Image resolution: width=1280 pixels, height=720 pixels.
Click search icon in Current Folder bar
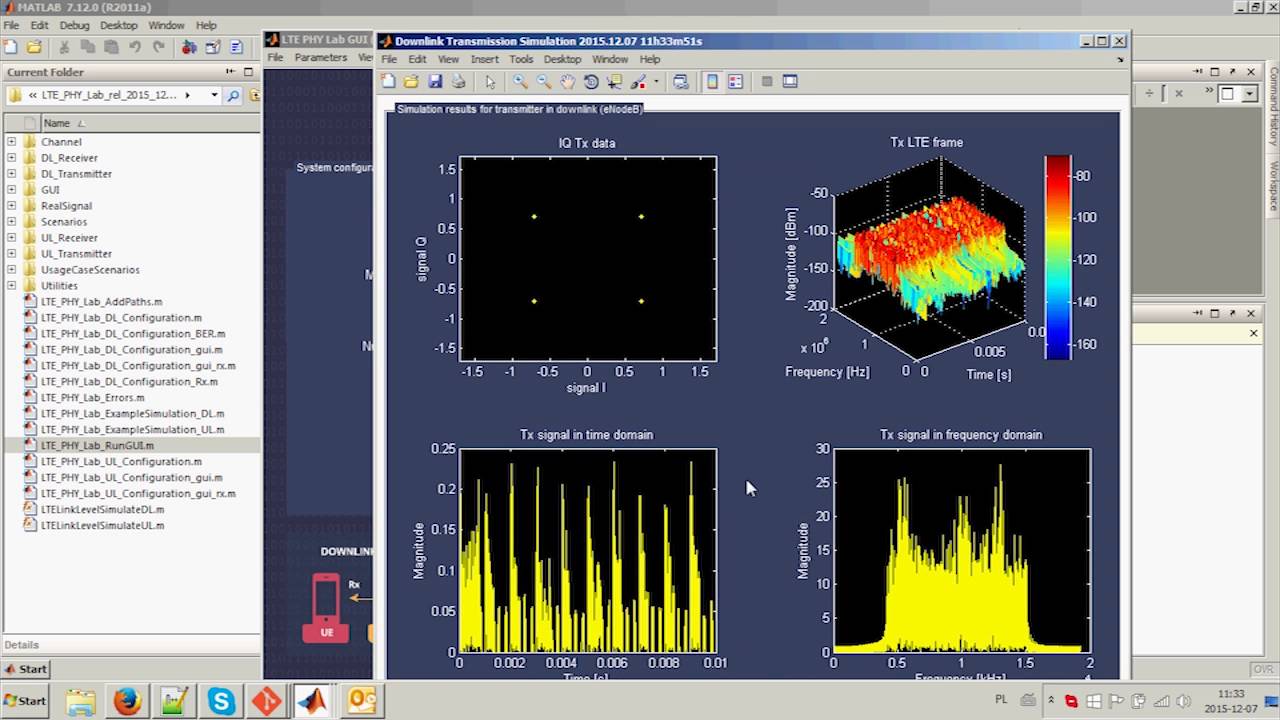coord(233,96)
